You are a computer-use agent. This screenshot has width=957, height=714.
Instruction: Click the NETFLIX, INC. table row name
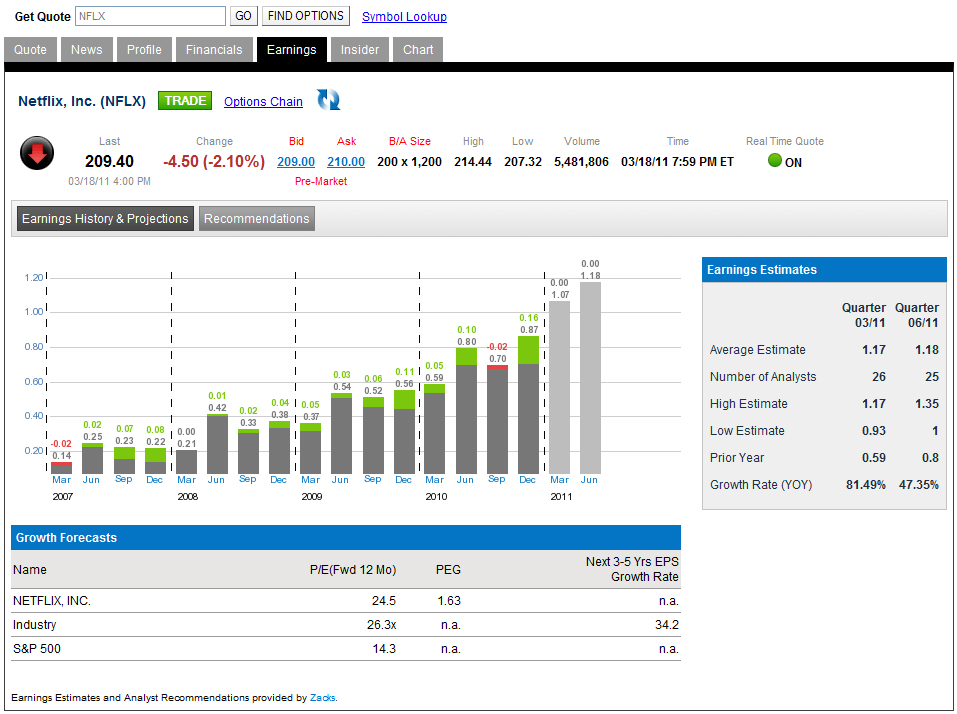pos(52,600)
